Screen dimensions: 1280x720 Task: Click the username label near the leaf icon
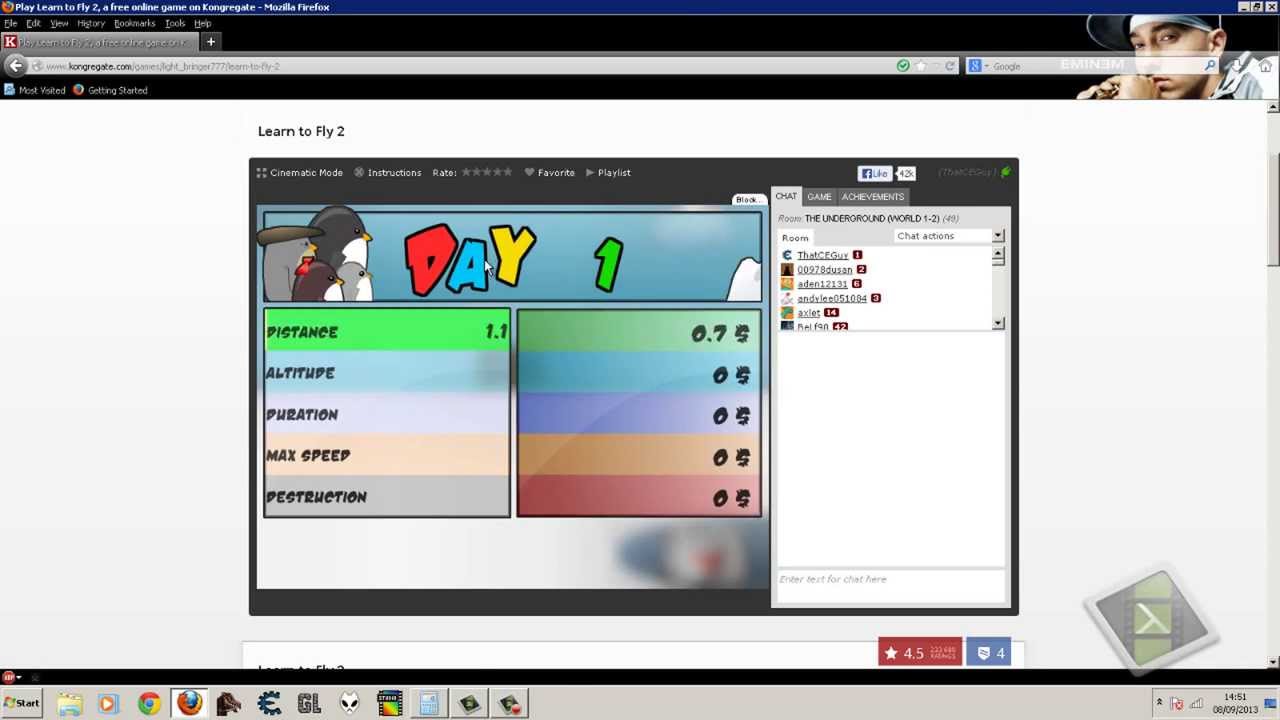[966, 172]
